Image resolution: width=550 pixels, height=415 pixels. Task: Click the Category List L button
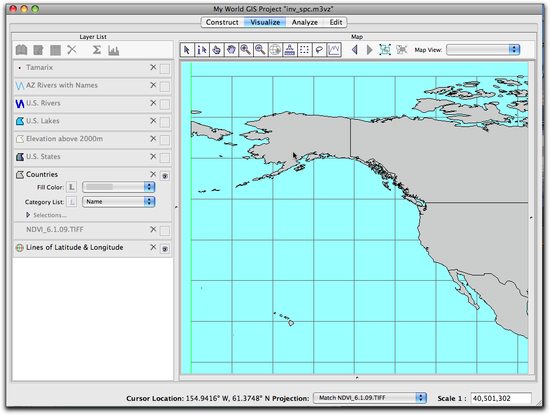(72, 202)
